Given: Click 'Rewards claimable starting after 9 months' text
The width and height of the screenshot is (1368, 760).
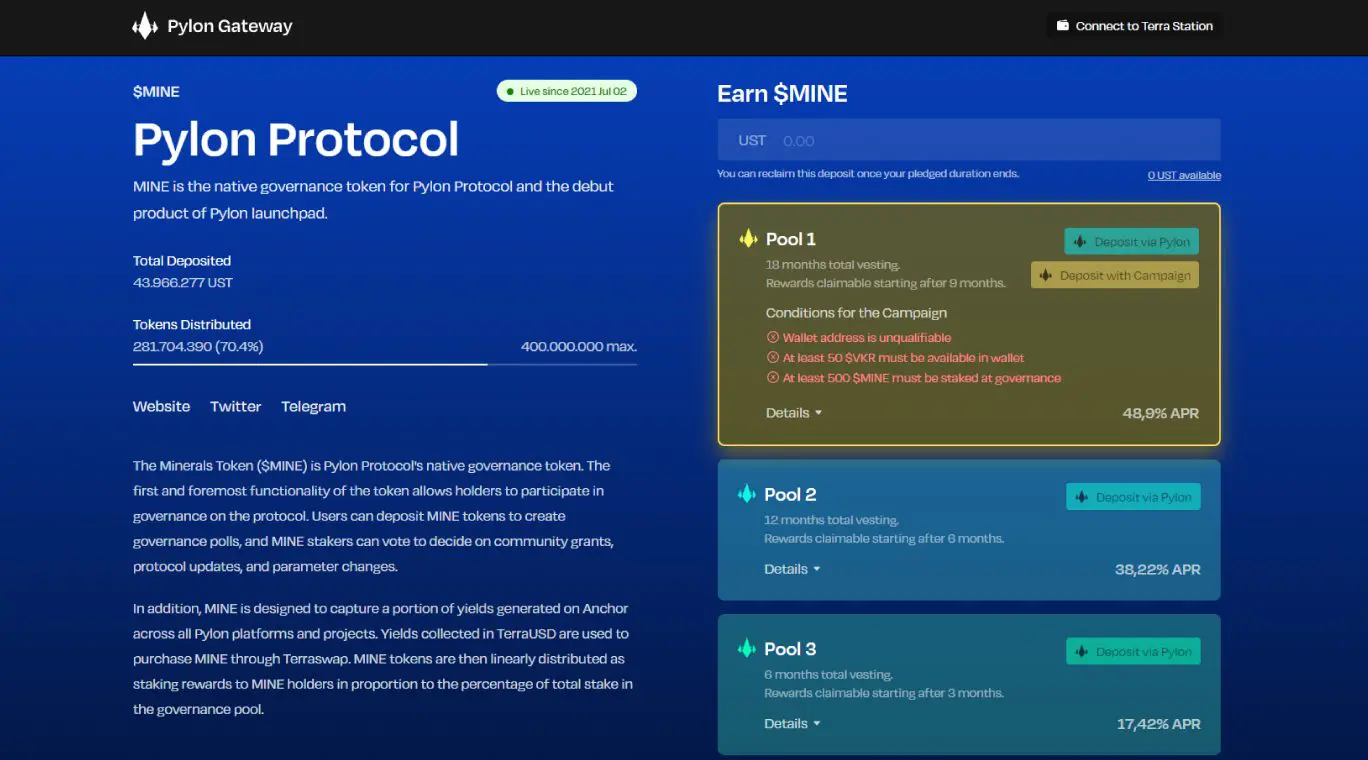Looking at the screenshot, I should (x=885, y=283).
